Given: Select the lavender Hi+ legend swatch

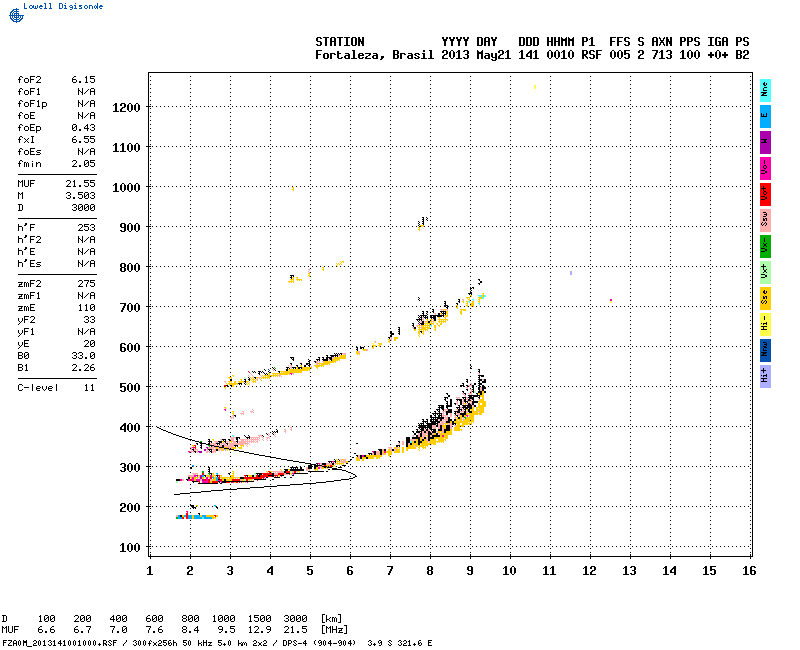Looking at the screenshot, I should (x=765, y=377).
